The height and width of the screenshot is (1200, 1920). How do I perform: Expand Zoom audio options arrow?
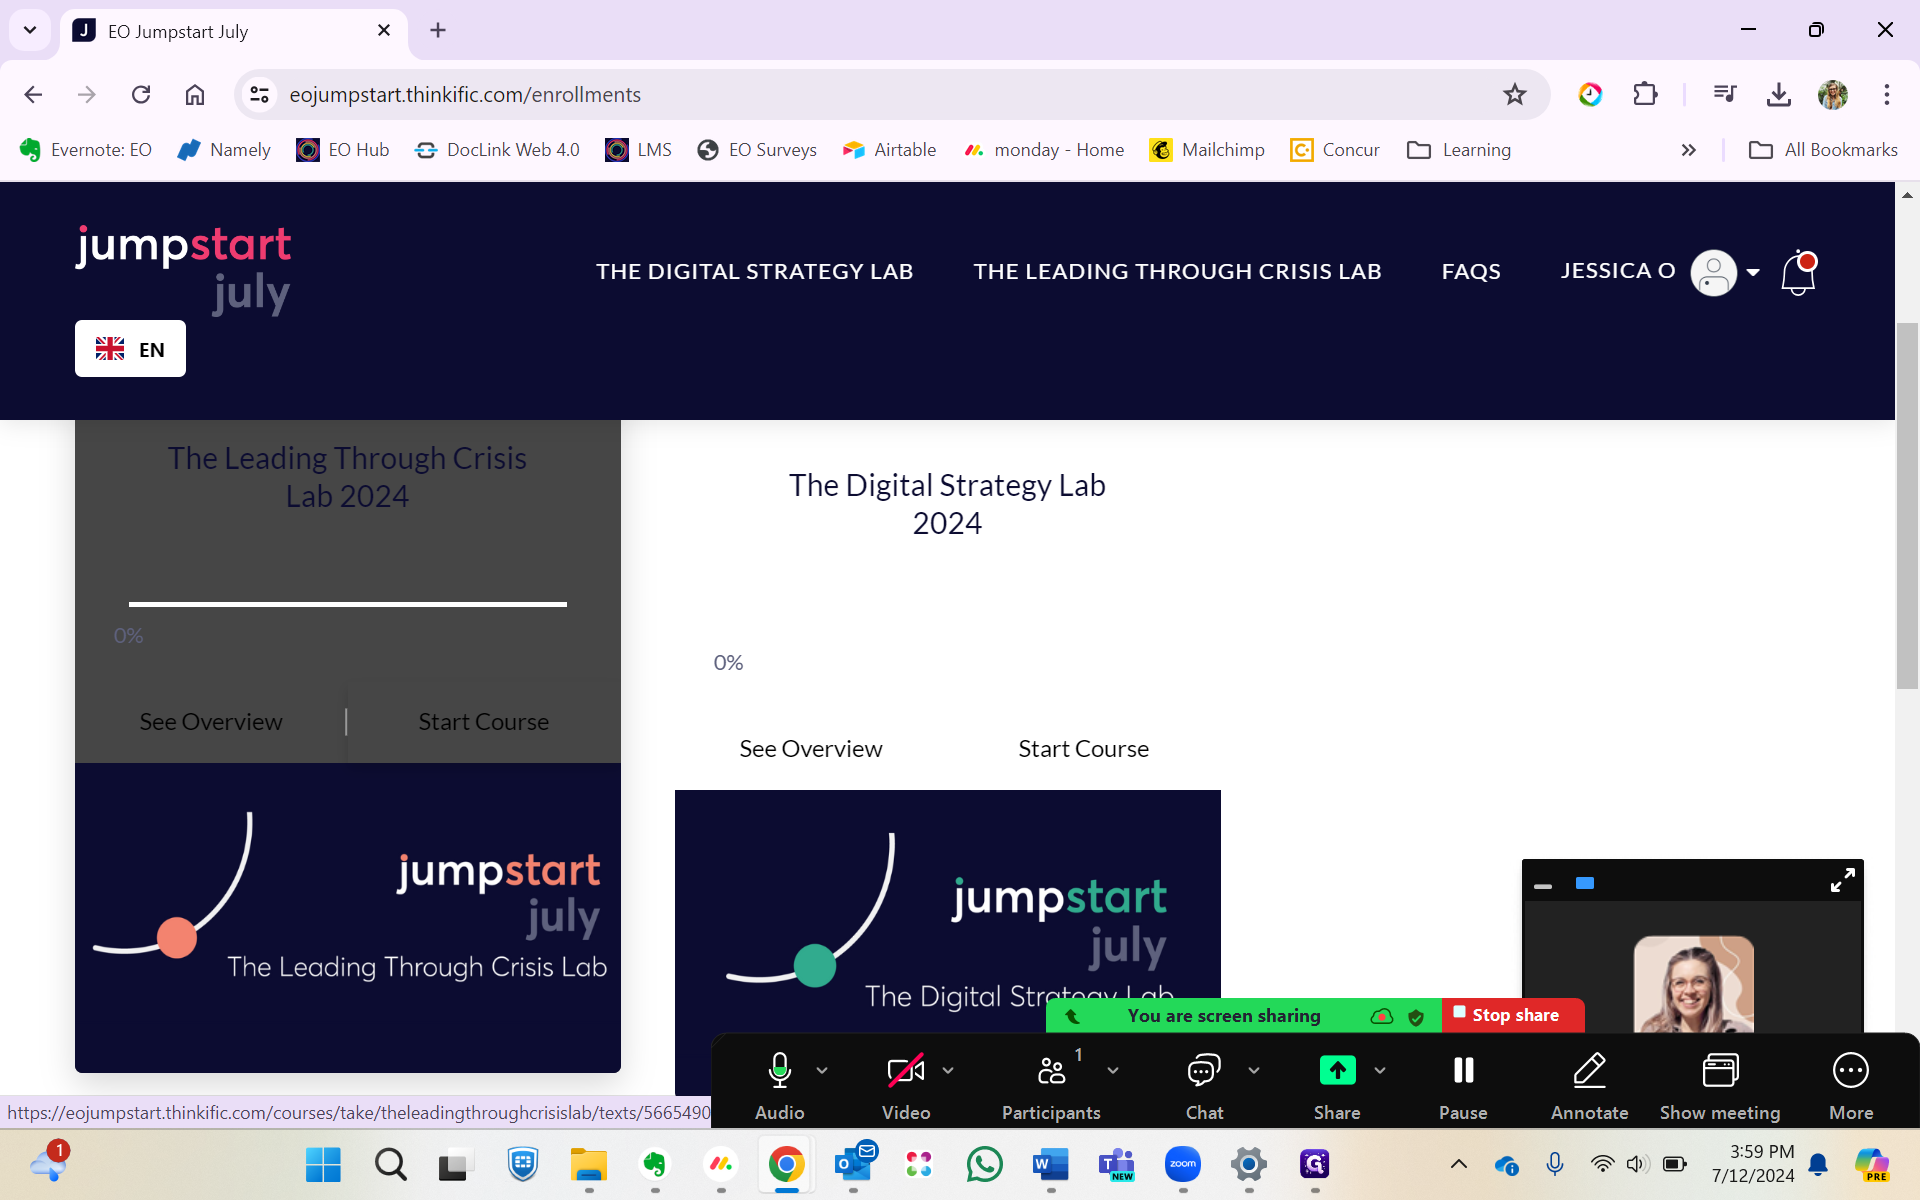coord(822,1070)
